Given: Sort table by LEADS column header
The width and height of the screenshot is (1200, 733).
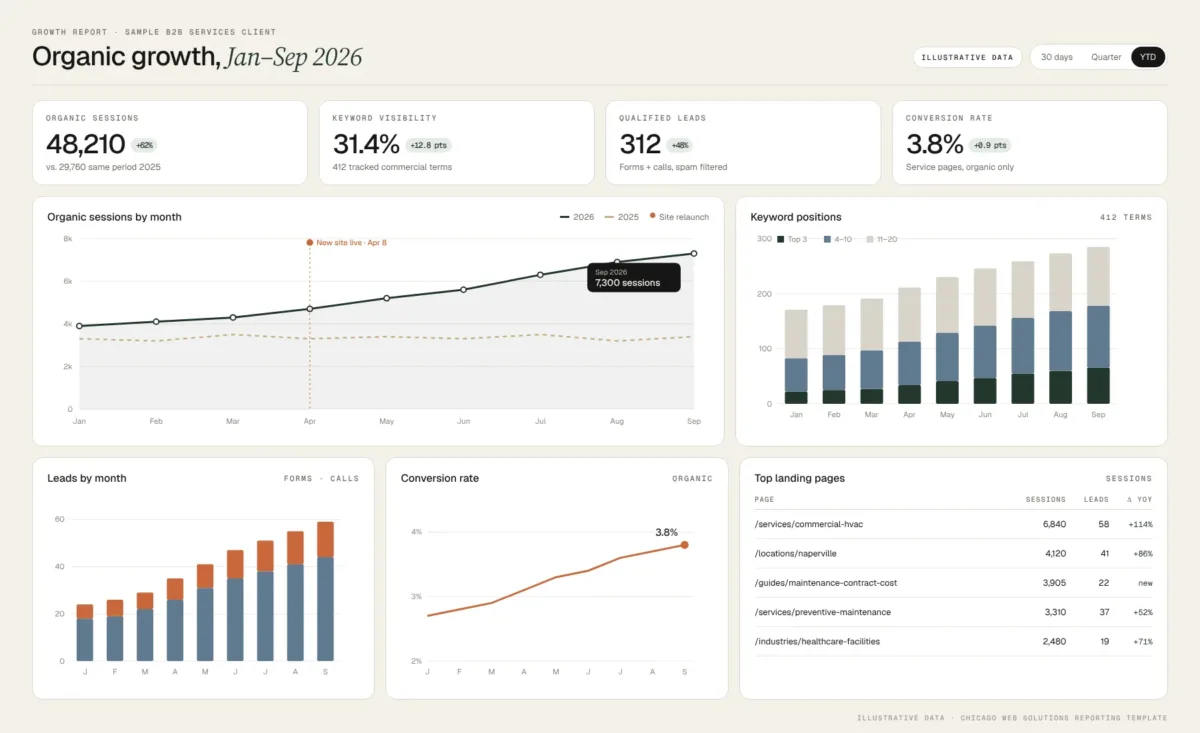Looking at the screenshot, I should [1096, 499].
